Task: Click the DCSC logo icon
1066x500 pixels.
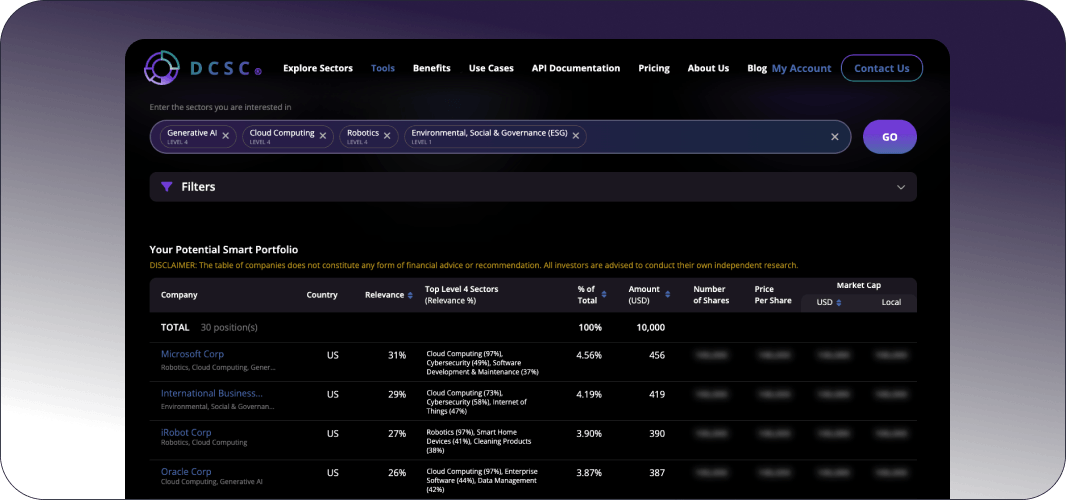Action: (162, 68)
